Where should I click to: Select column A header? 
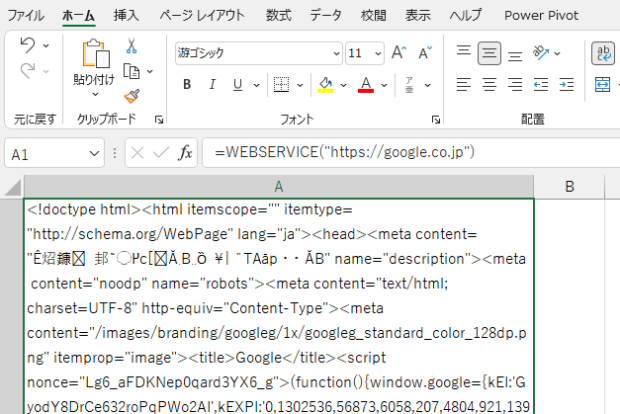coord(279,187)
